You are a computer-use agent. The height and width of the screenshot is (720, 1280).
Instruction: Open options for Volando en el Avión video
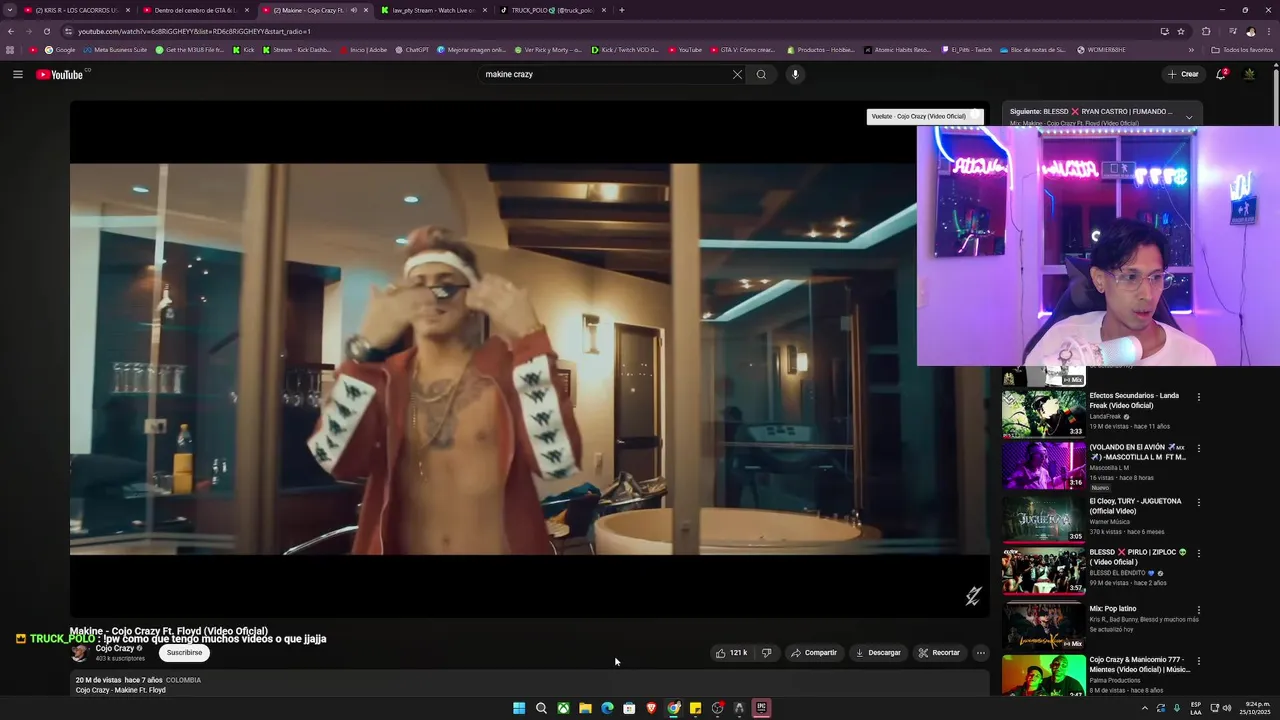point(1198,449)
